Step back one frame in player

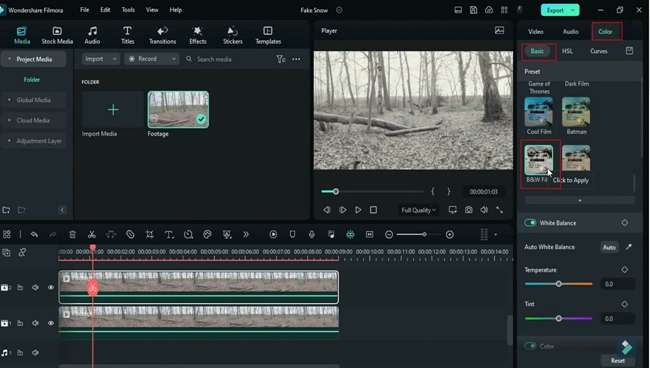[327, 210]
